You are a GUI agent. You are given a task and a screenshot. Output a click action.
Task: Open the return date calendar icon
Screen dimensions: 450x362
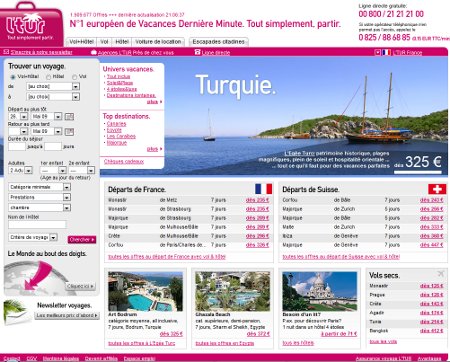pyautogui.click(x=69, y=132)
